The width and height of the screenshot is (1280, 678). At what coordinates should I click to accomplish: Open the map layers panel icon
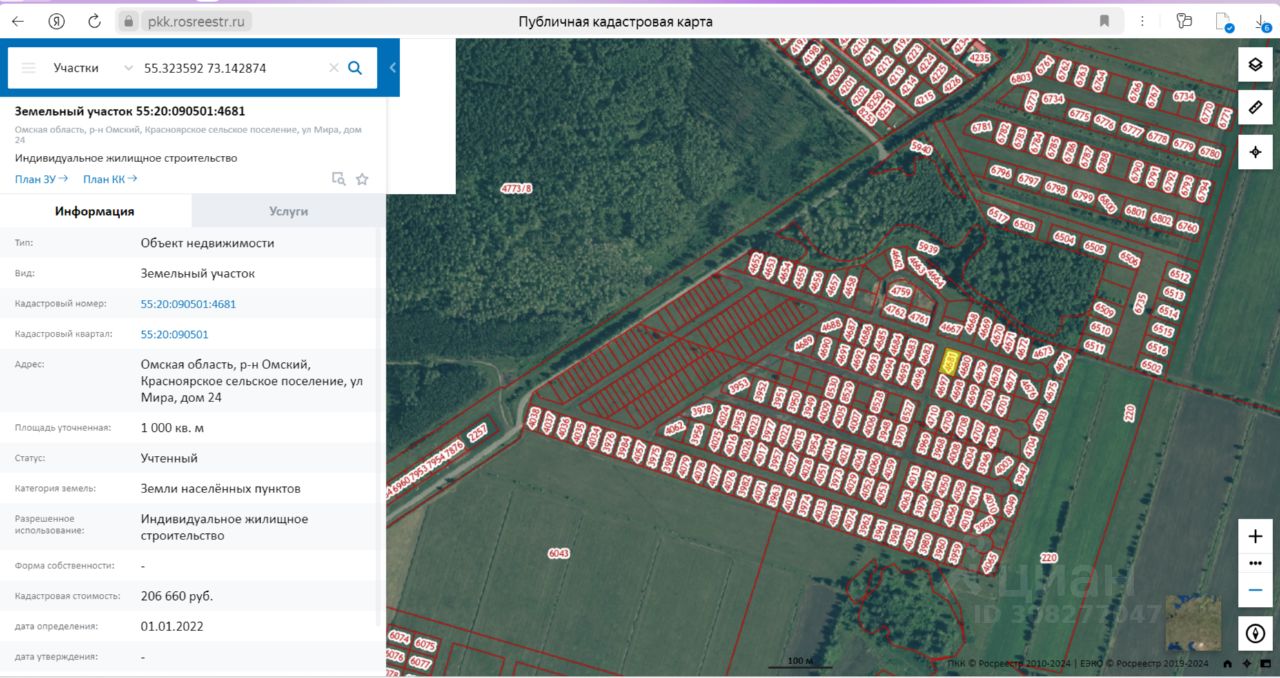click(x=1255, y=65)
